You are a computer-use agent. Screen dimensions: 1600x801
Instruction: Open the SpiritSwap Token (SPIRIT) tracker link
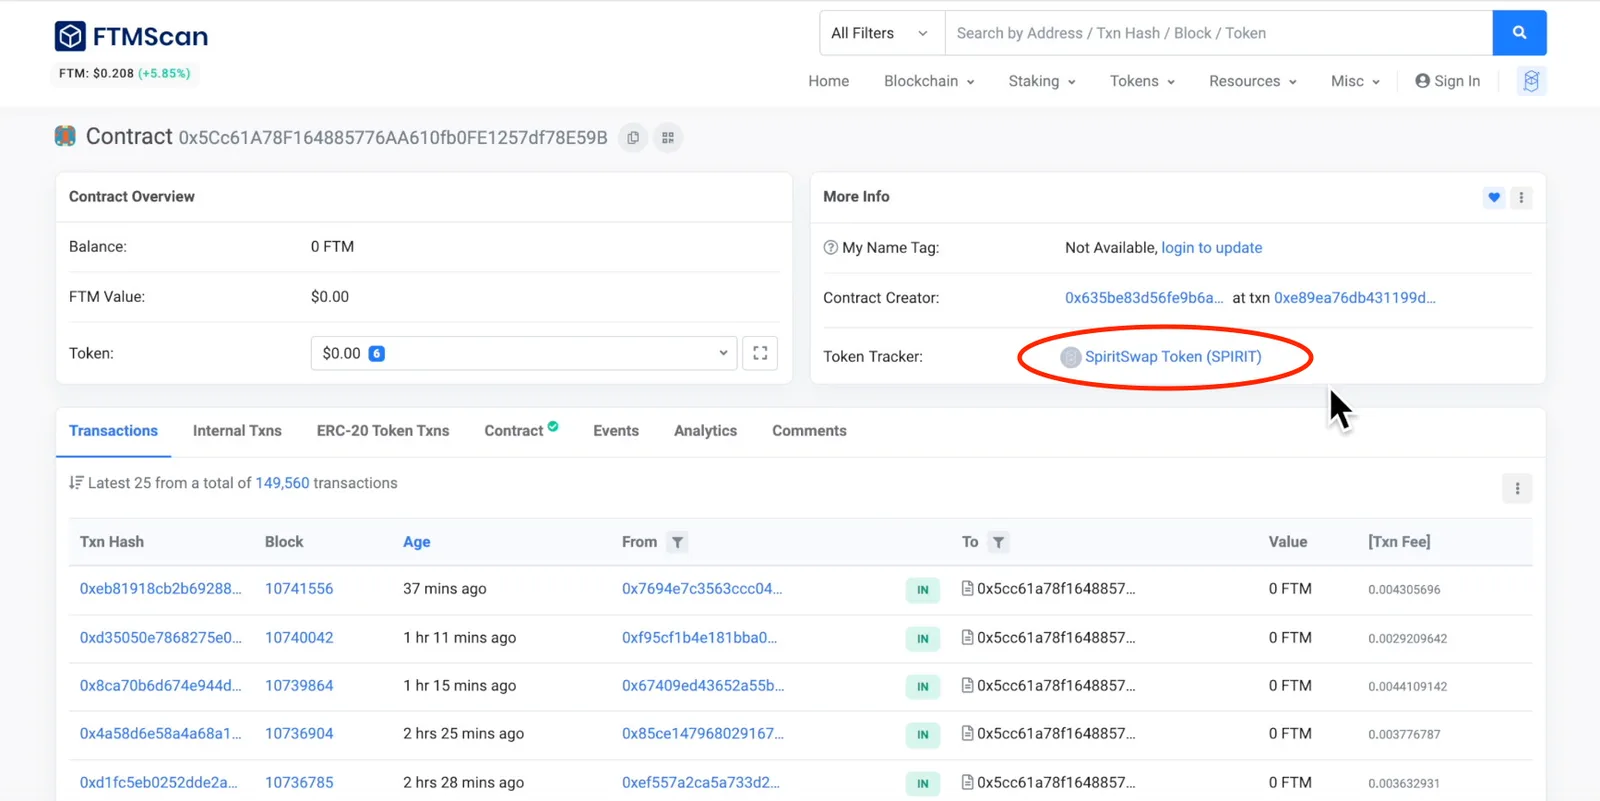[1173, 357]
